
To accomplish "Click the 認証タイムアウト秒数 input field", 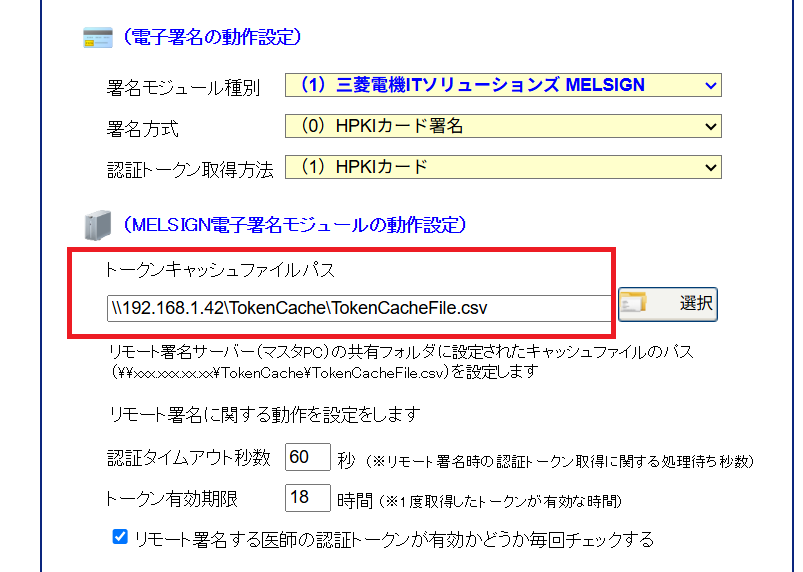I will click(308, 457).
